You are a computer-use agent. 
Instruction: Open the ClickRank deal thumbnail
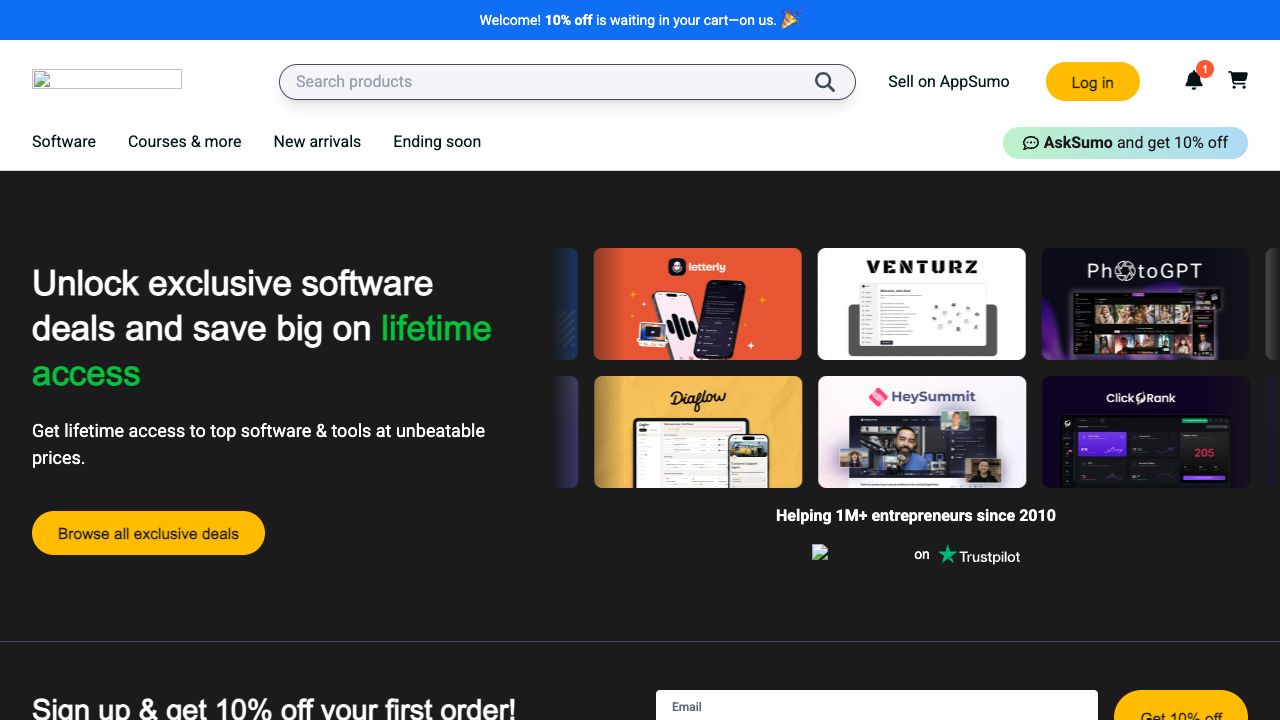(x=1145, y=432)
